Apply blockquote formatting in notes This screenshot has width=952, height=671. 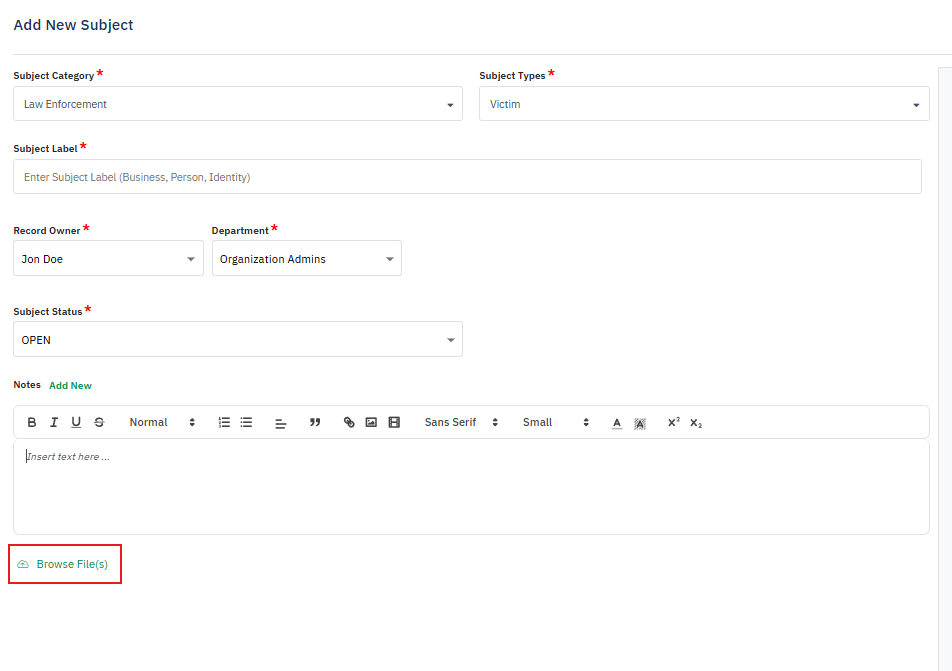[x=315, y=423]
